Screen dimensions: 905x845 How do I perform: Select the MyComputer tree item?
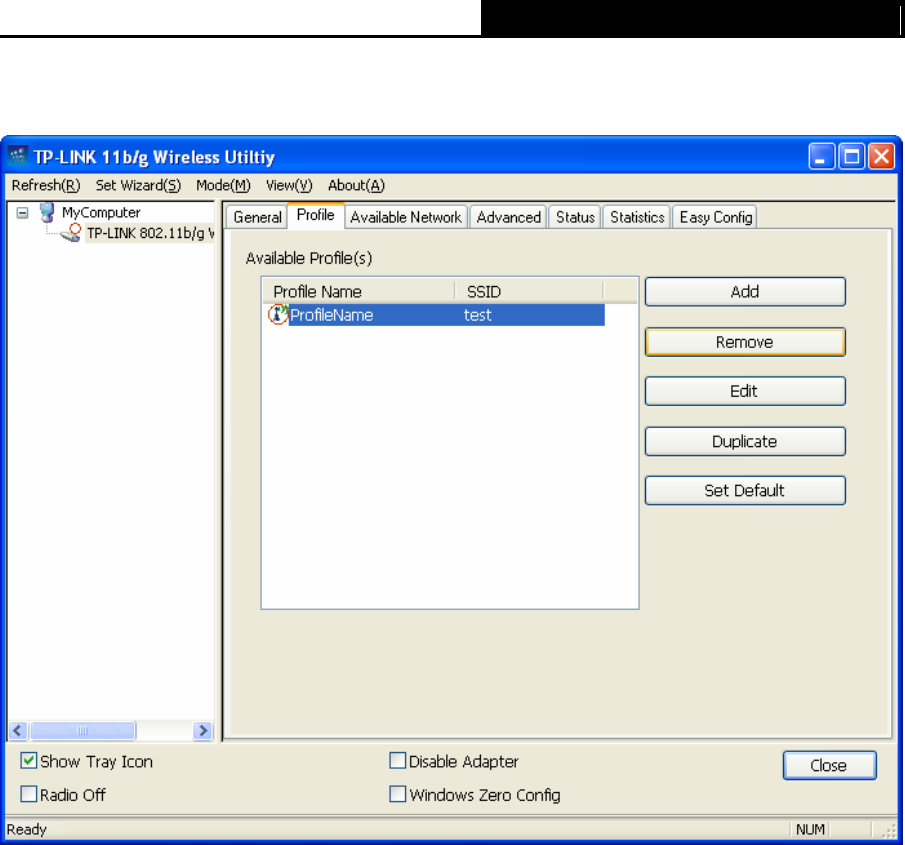[101, 212]
